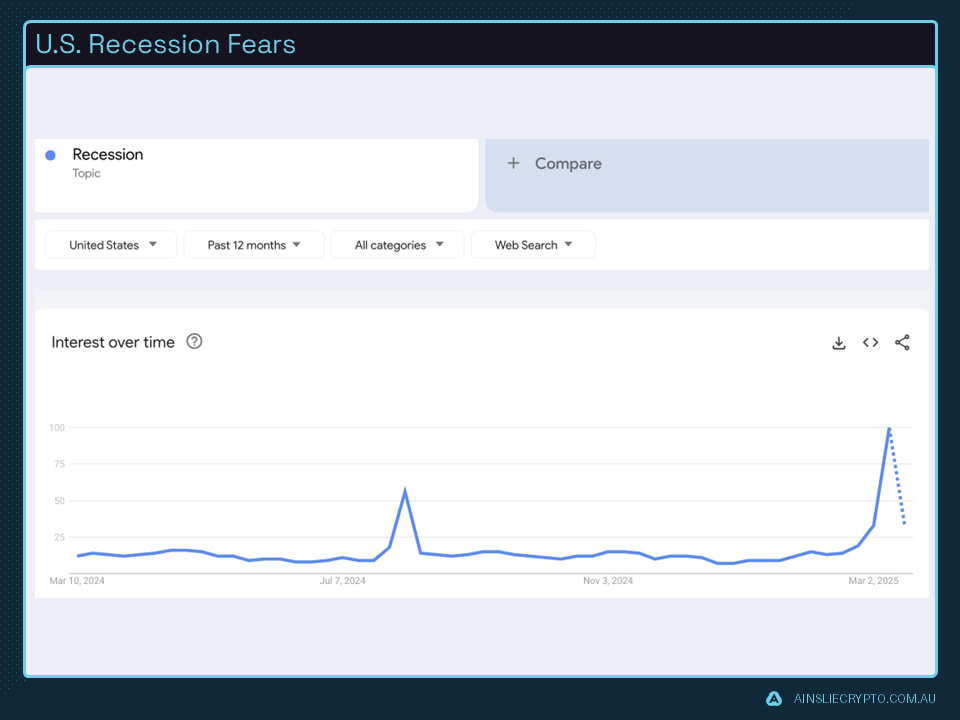Click the peak value at 100 on the chart
This screenshot has height=720, width=960.
pyautogui.click(x=888, y=428)
